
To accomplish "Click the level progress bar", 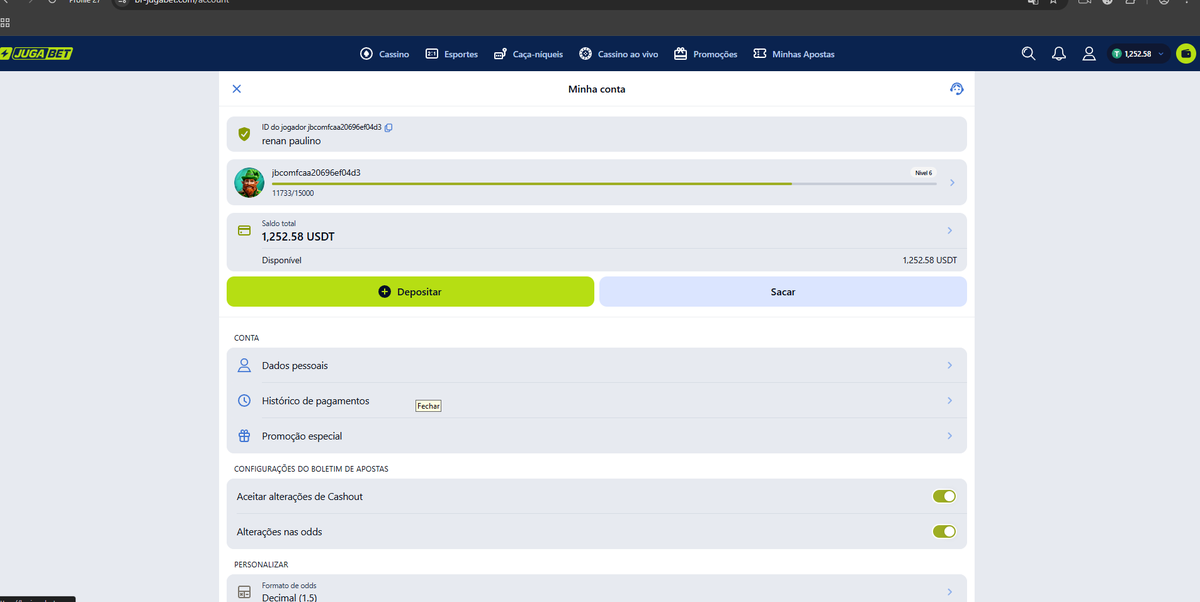I will coord(604,184).
